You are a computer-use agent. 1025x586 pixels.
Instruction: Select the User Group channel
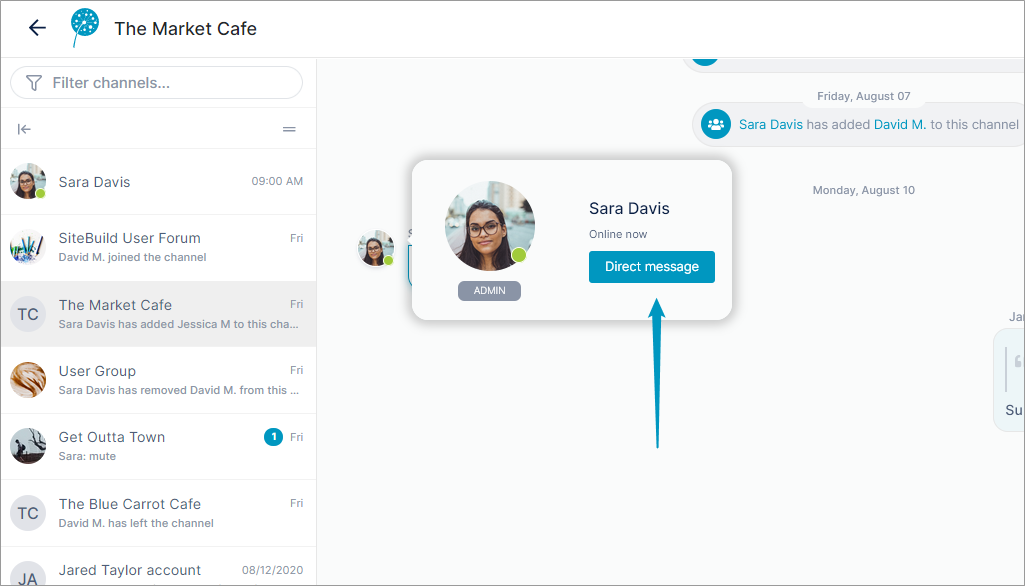click(158, 380)
